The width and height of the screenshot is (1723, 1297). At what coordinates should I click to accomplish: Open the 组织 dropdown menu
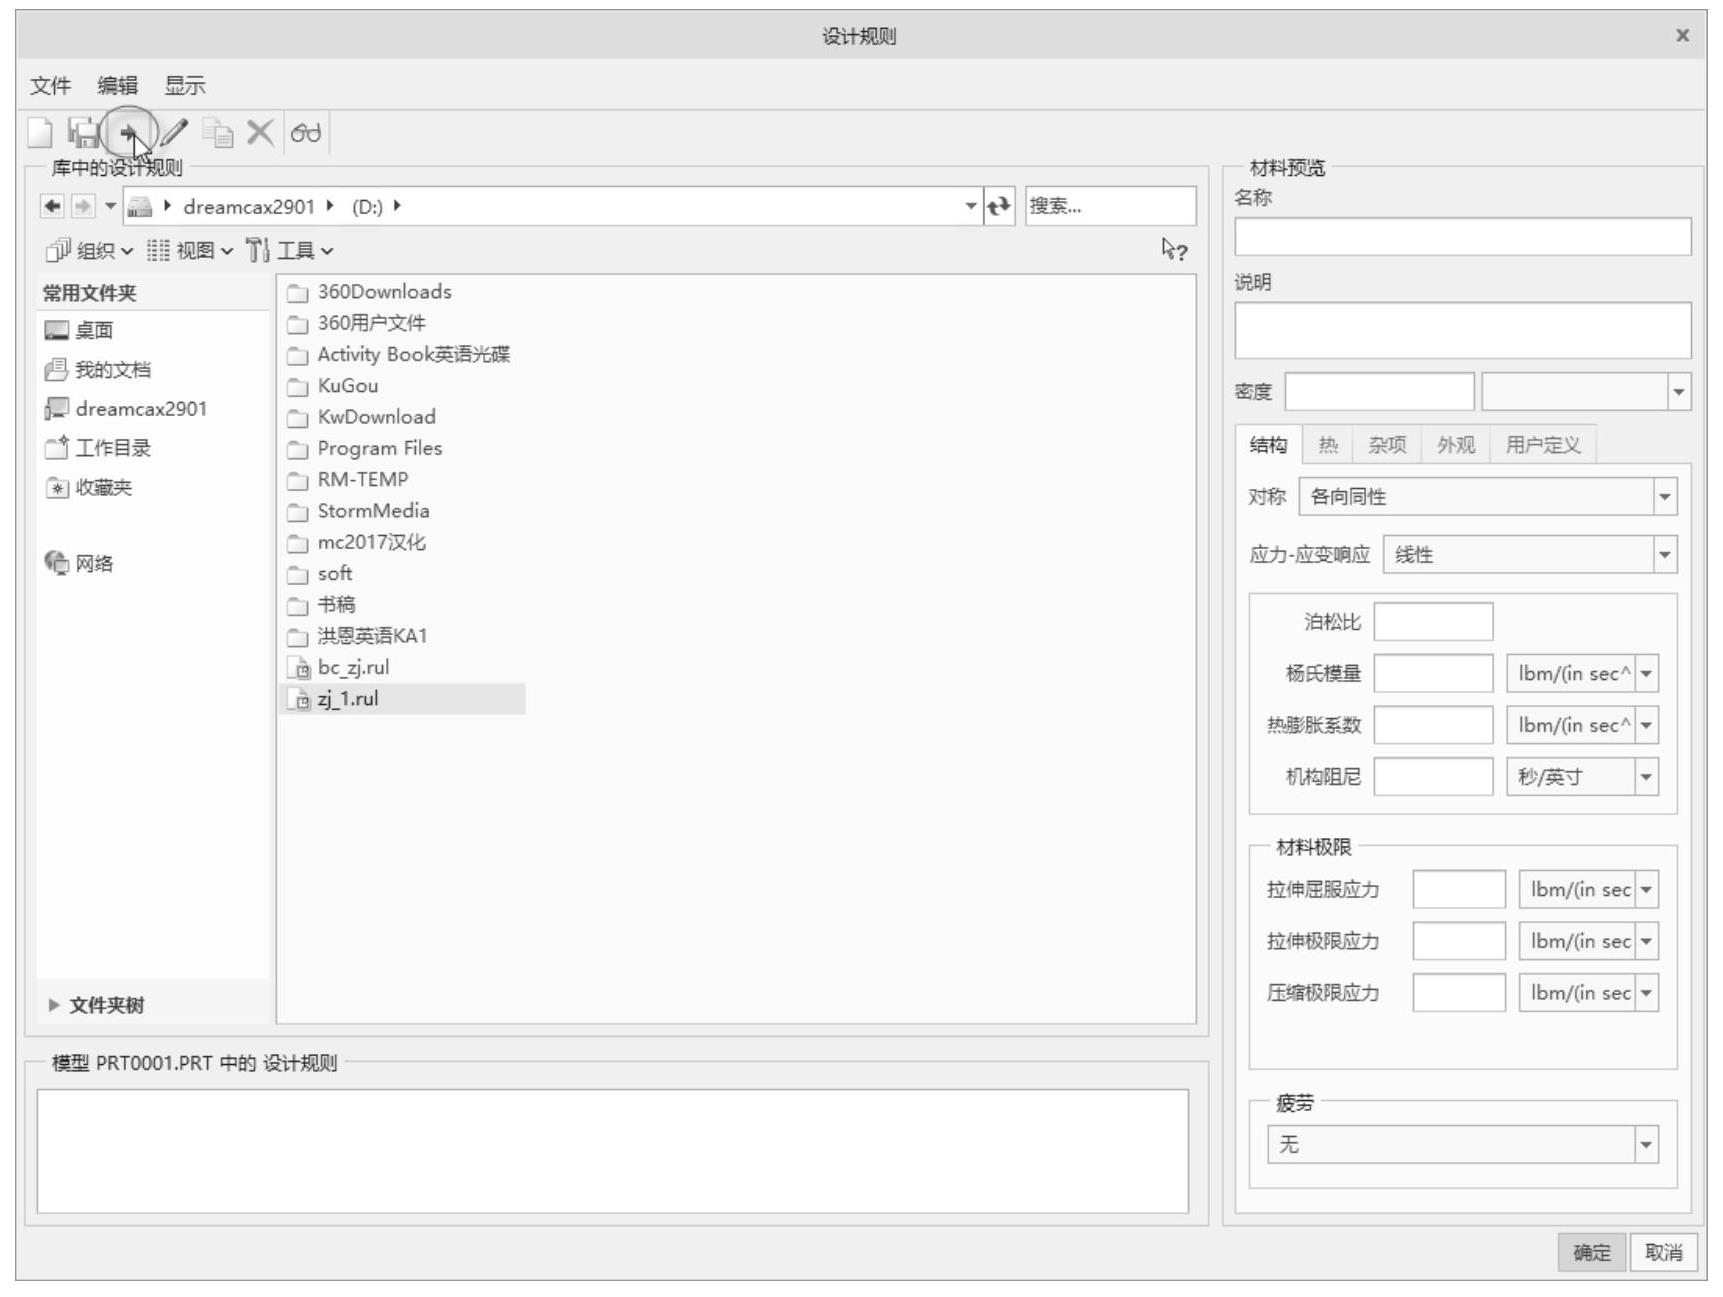pos(90,250)
